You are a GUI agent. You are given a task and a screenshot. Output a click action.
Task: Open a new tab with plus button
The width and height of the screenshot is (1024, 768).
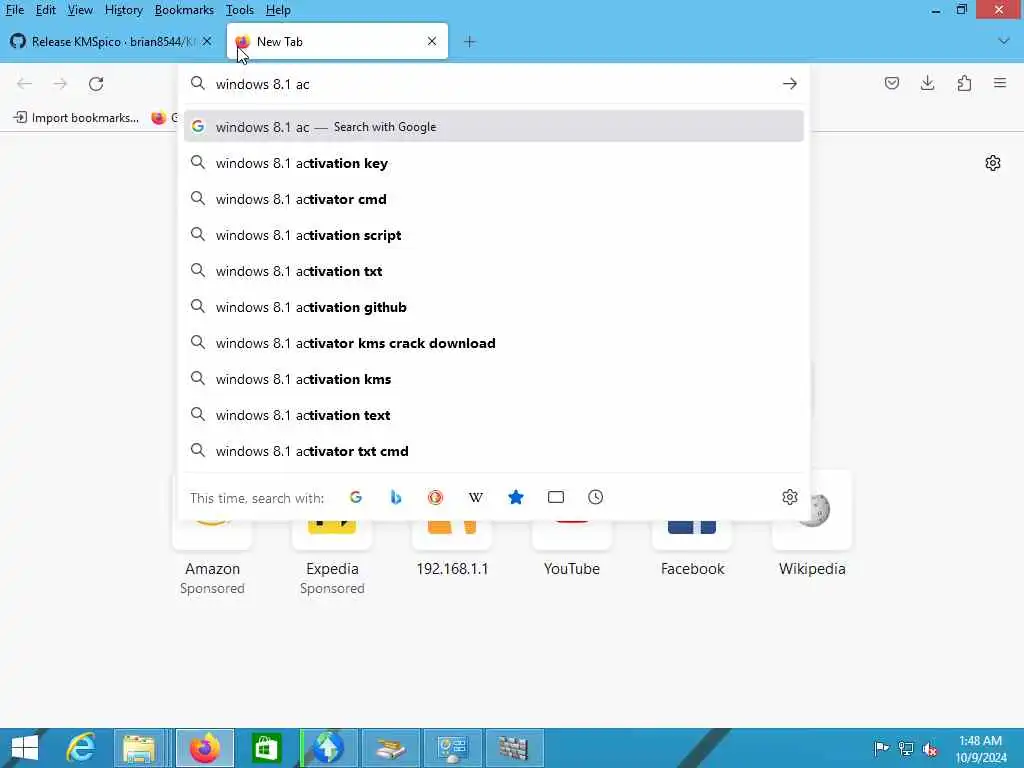click(470, 42)
